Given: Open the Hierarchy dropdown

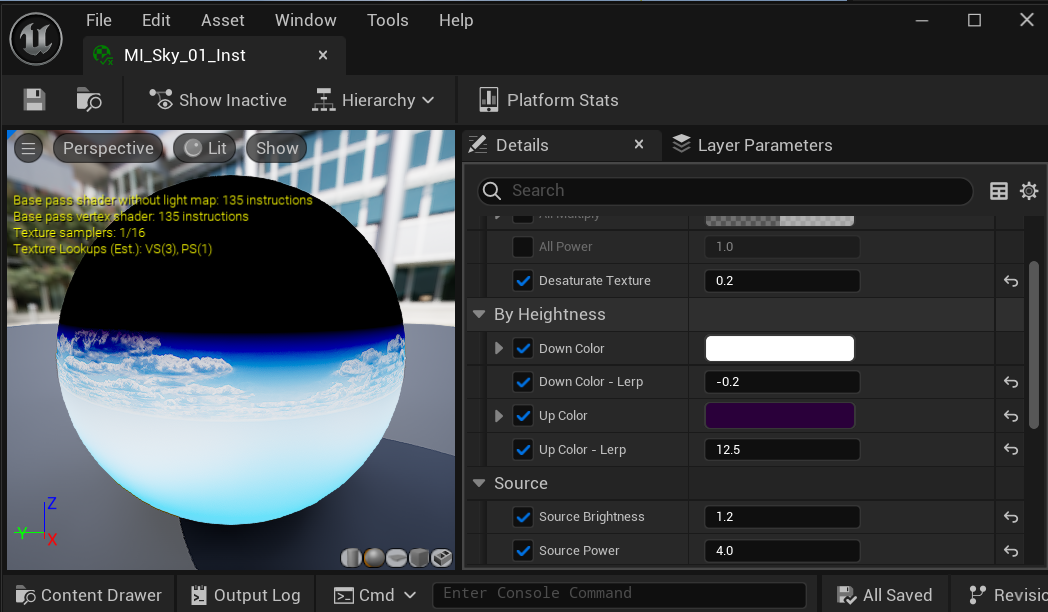Looking at the screenshot, I should (374, 100).
